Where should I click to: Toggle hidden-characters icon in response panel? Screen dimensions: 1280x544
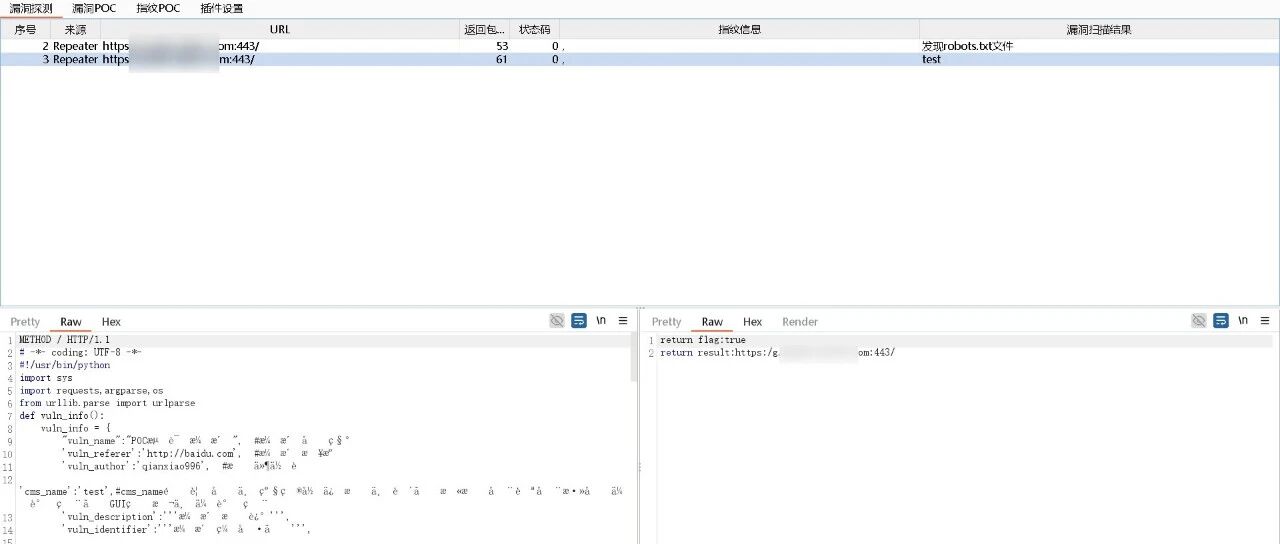[1199, 321]
